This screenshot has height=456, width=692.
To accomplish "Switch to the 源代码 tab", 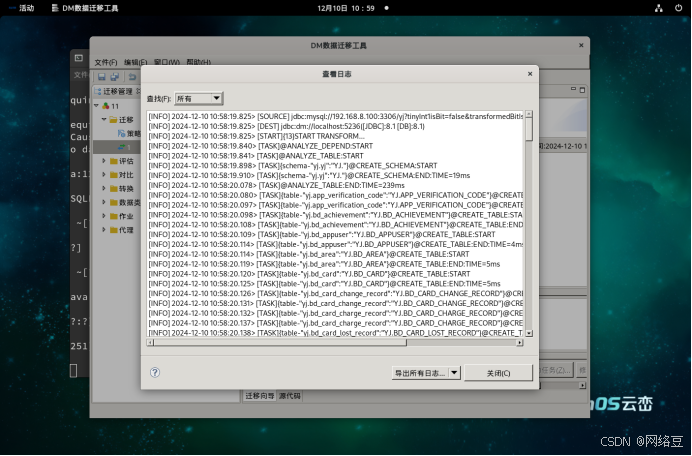I will click(290, 396).
